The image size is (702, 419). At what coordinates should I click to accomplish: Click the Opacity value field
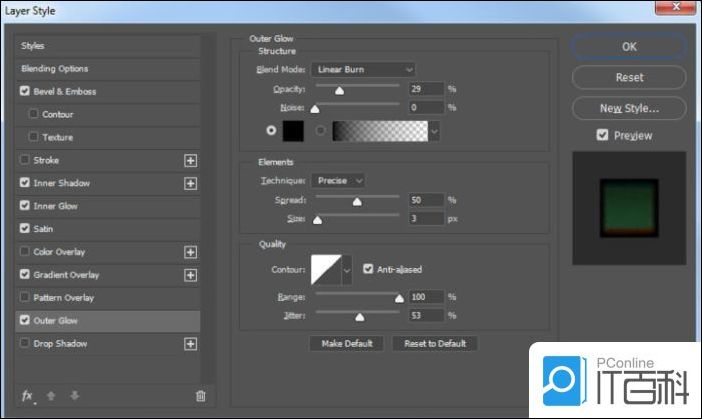(426, 89)
